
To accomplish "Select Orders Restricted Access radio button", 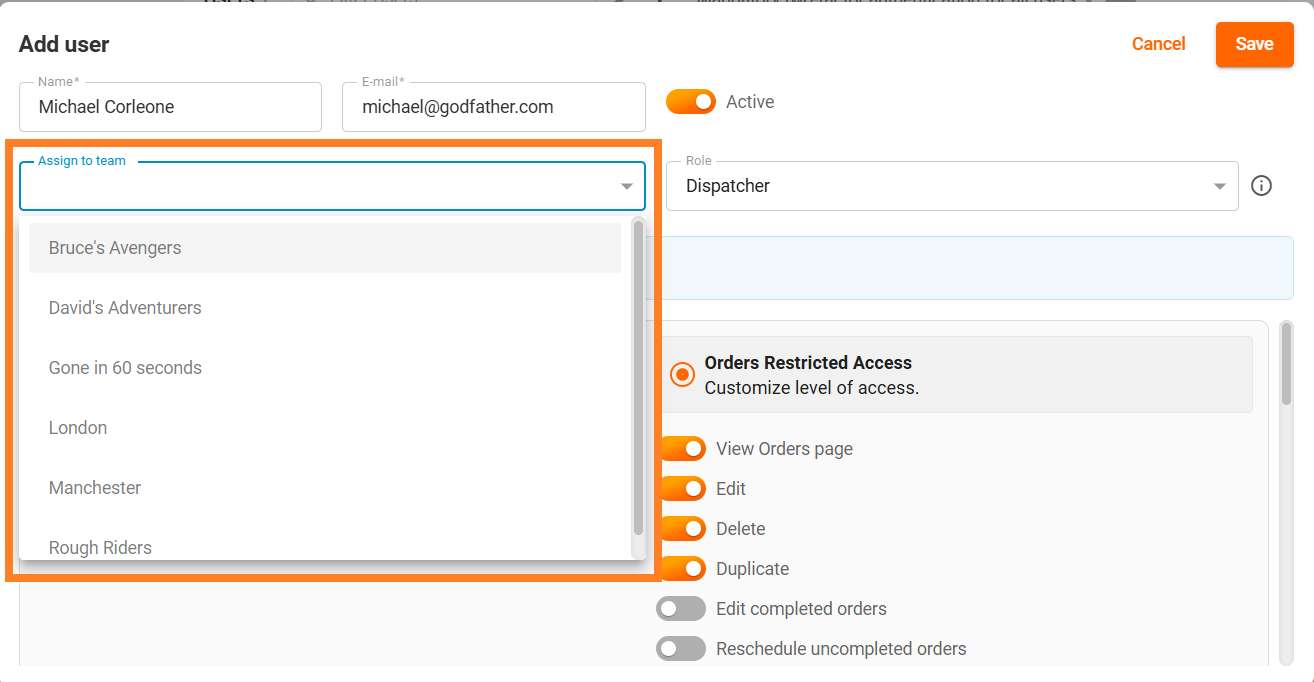I will 683,375.
